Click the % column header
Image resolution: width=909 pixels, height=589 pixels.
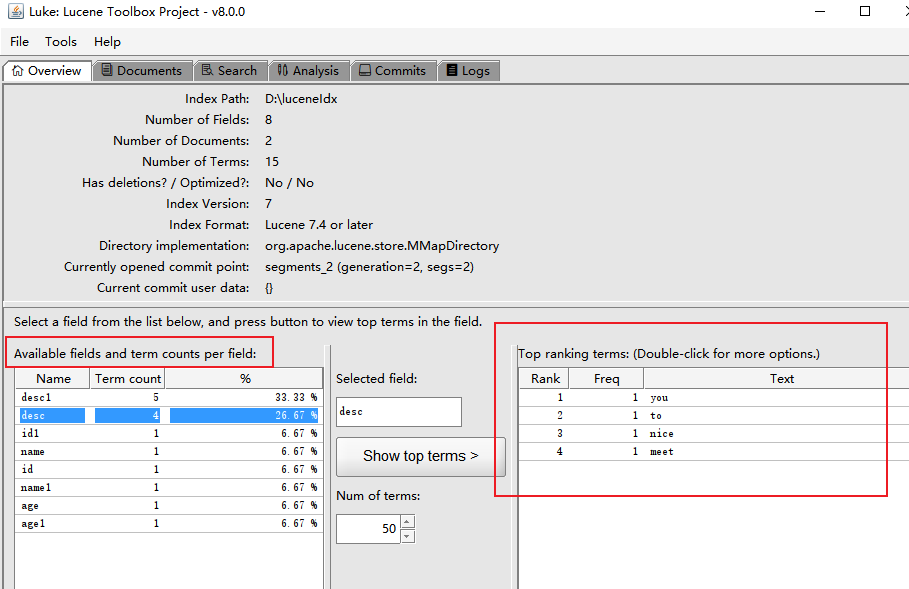(244, 379)
